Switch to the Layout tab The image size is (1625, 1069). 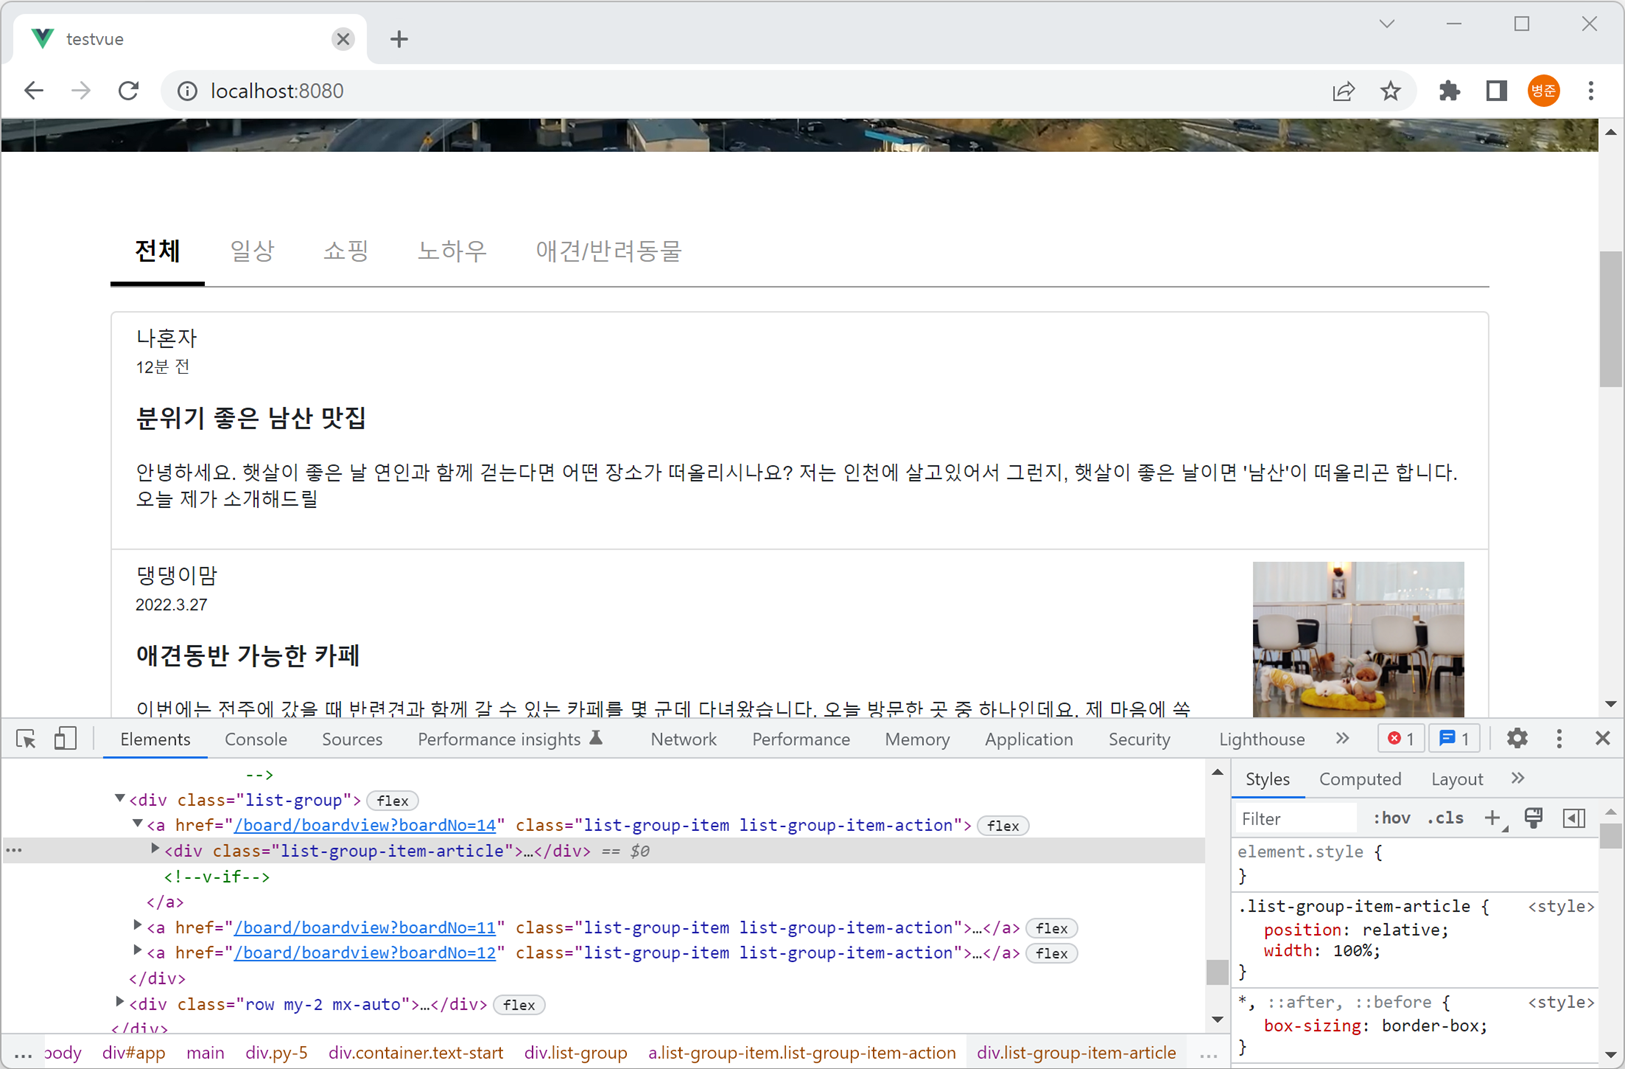1457,779
